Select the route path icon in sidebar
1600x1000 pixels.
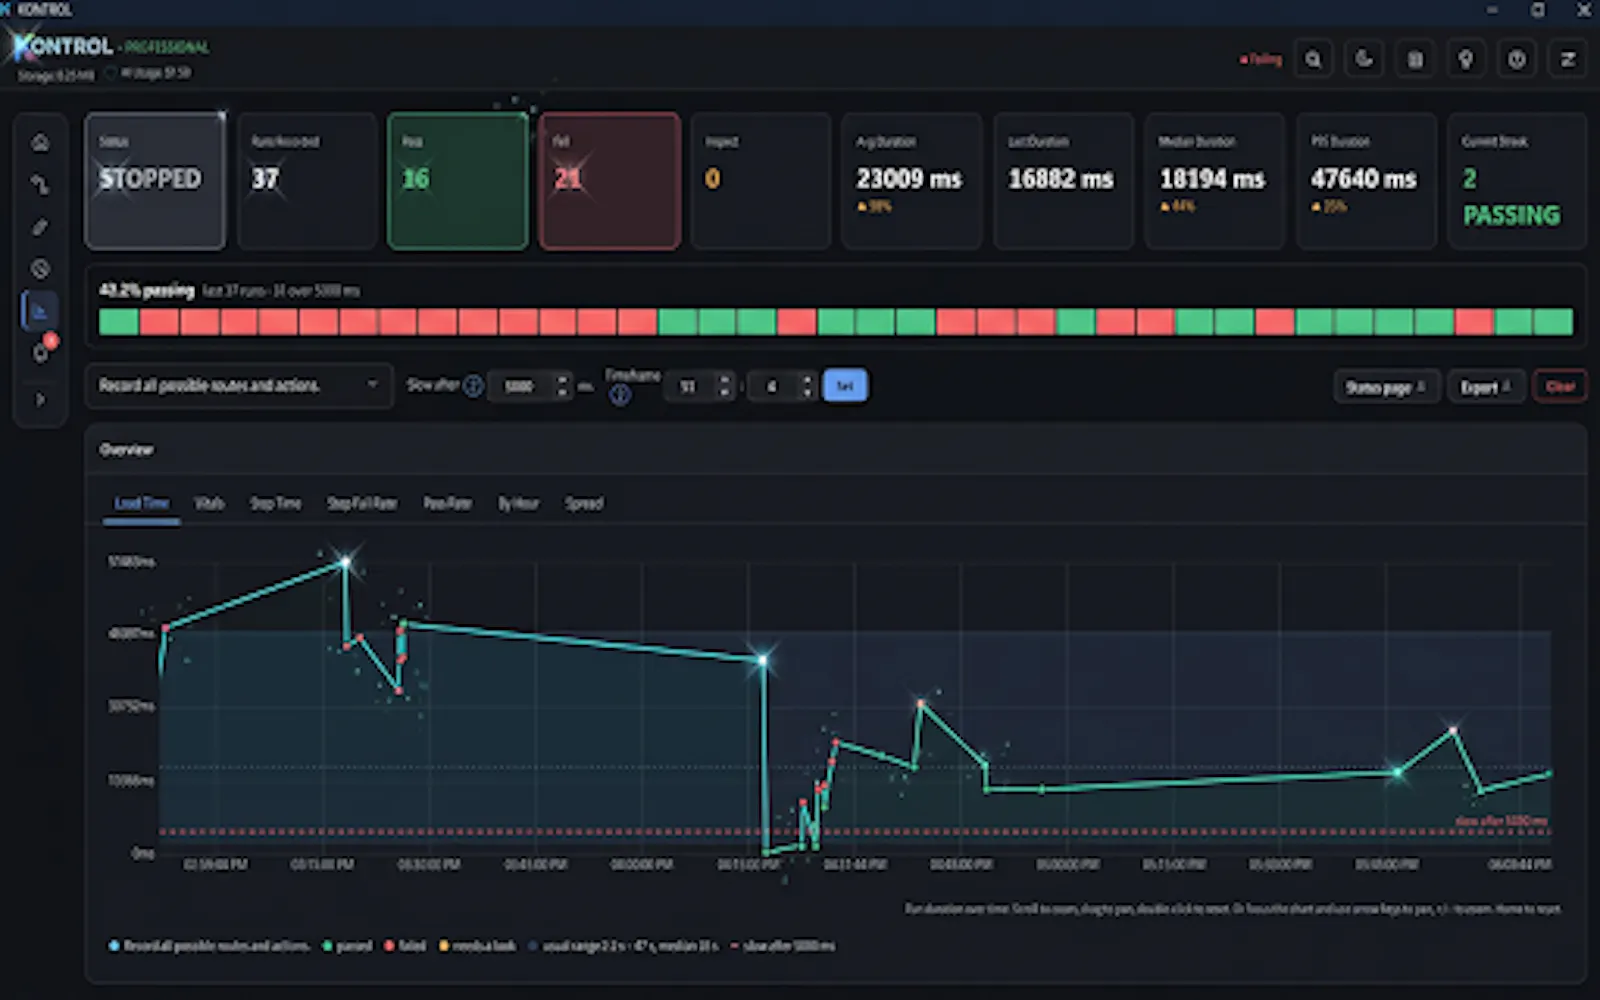tap(40, 185)
